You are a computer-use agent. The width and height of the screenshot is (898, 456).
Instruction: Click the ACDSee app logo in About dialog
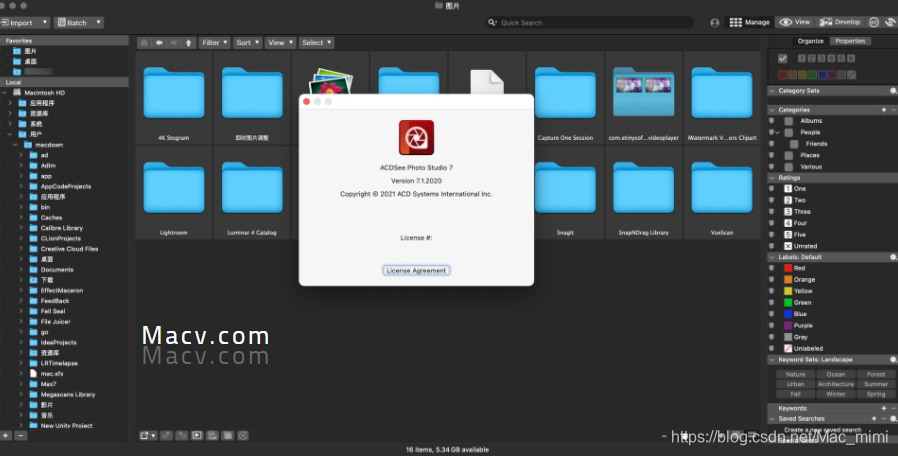(416, 137)
